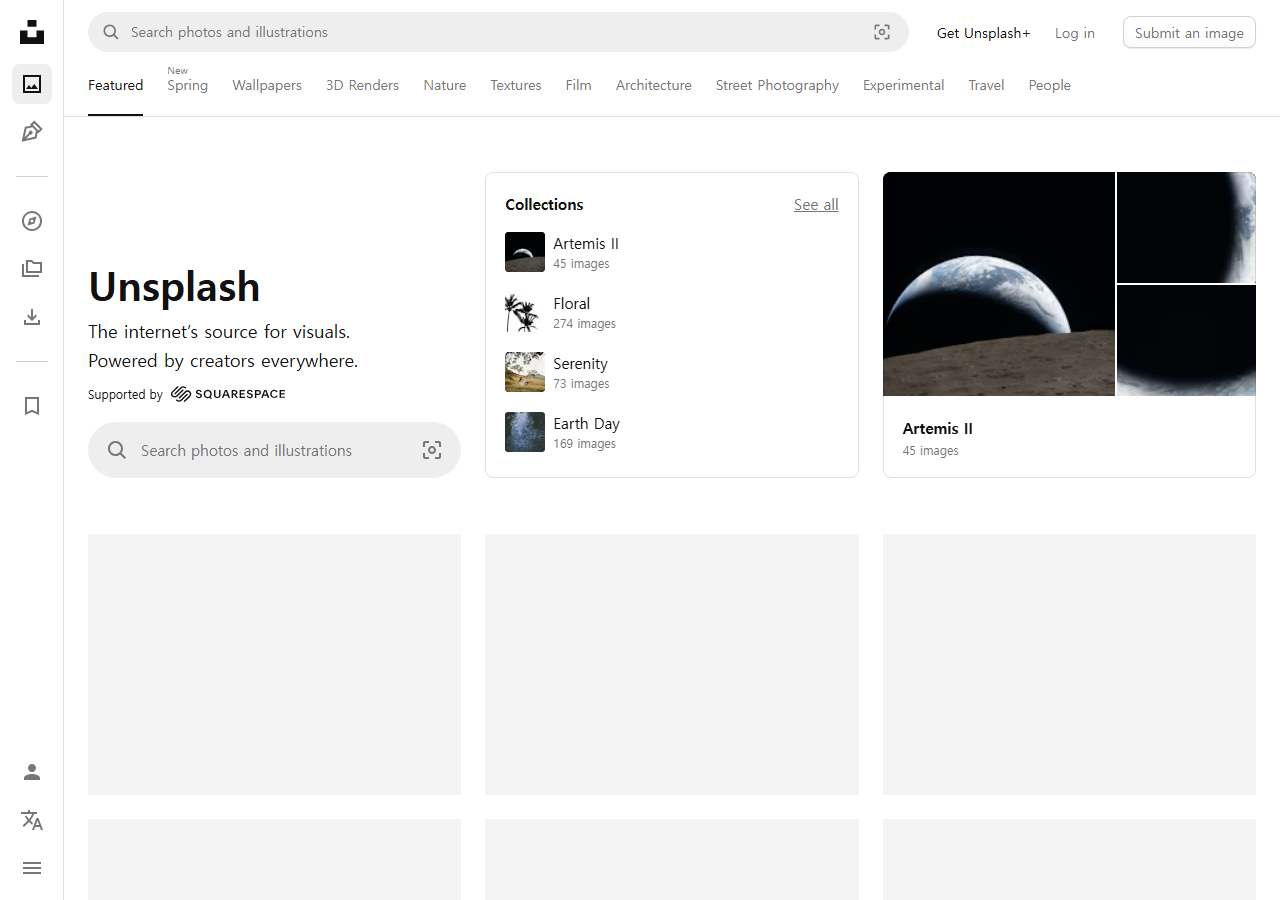This screenshot has width=1280, height=900.
Task: Focus the top search photos field
Action: (498, 32)
